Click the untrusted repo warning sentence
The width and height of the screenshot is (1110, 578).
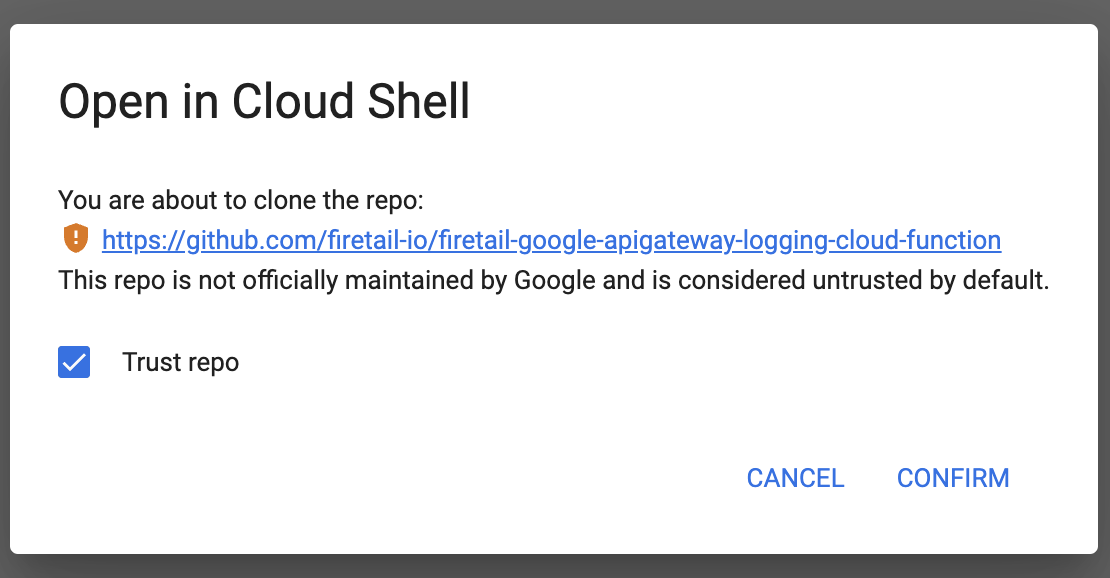click(x=553, y=281)
